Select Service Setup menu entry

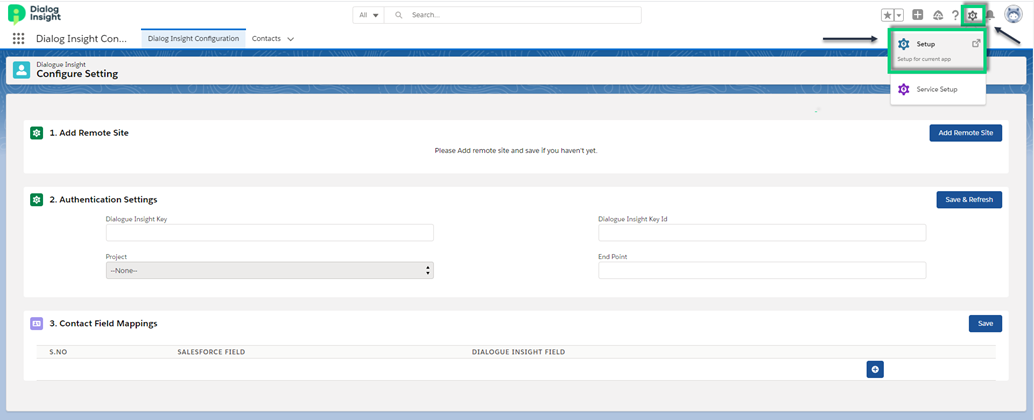click(937, 89)
